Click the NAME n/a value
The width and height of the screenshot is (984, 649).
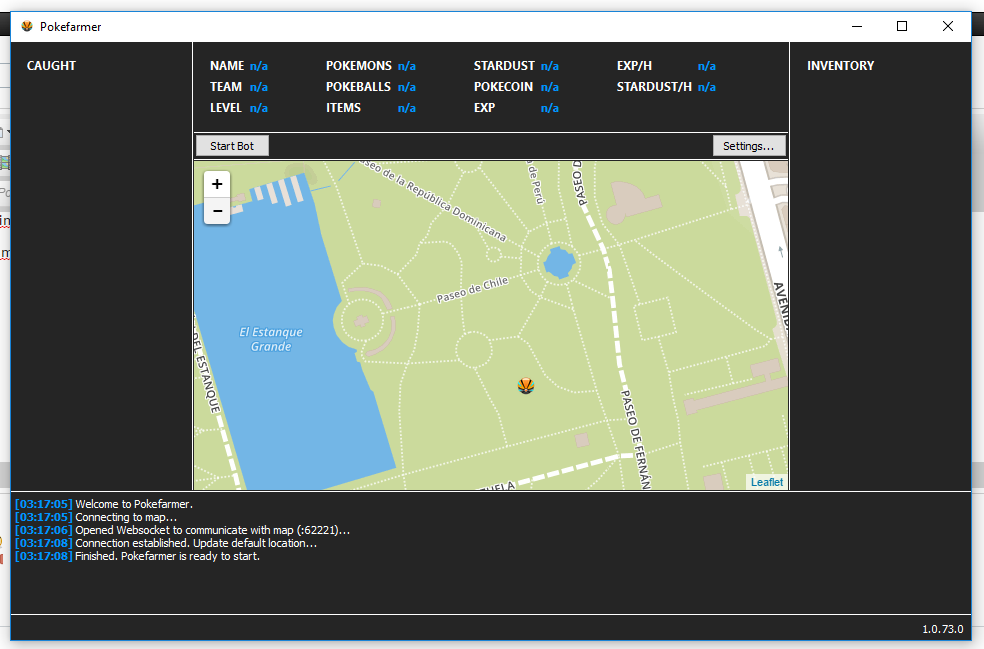[x=259, y=66]
